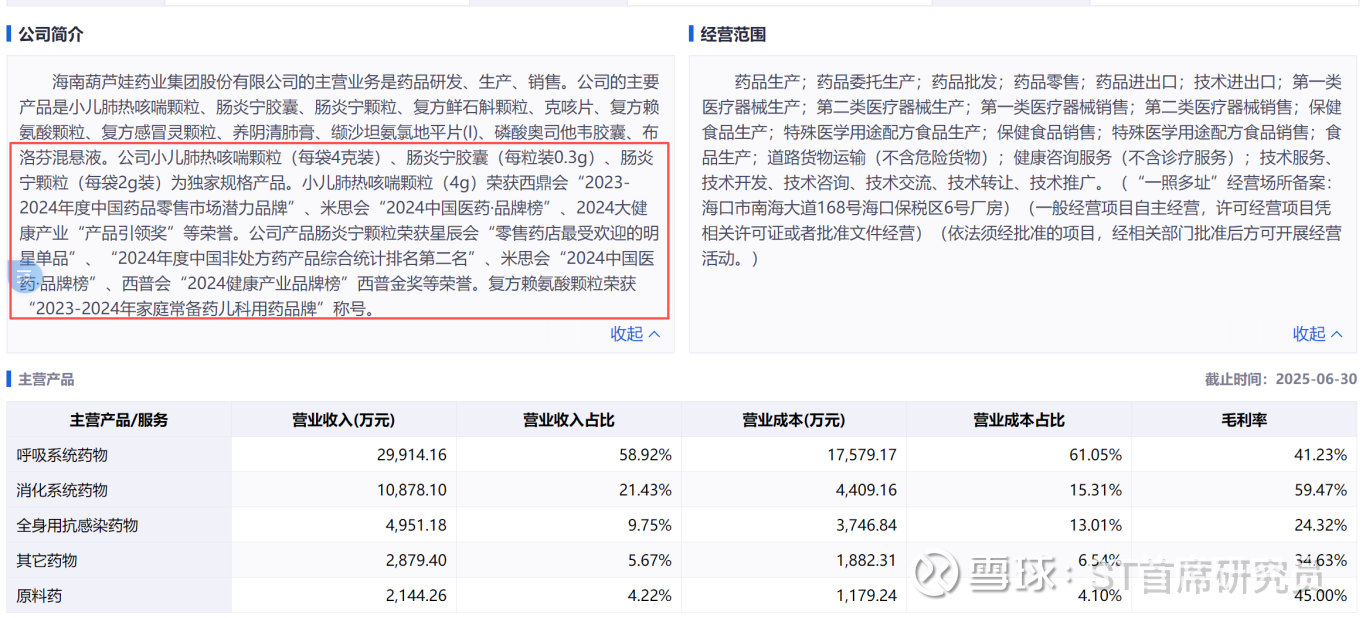Click the 主营产品/服务 column header
Viewport: 1366px width, 618px height.
point(119,420)
